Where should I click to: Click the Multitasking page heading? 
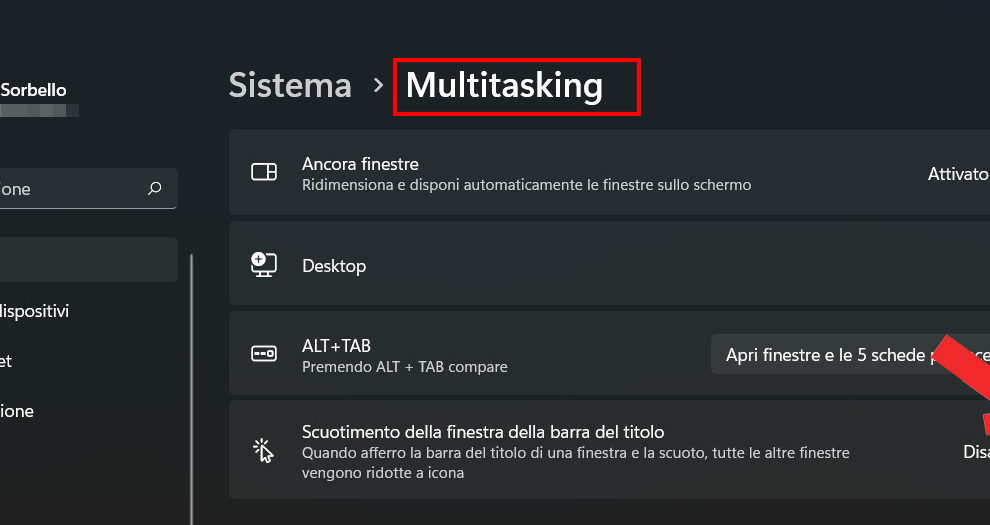pyautogui.click(x=504, y=86)
